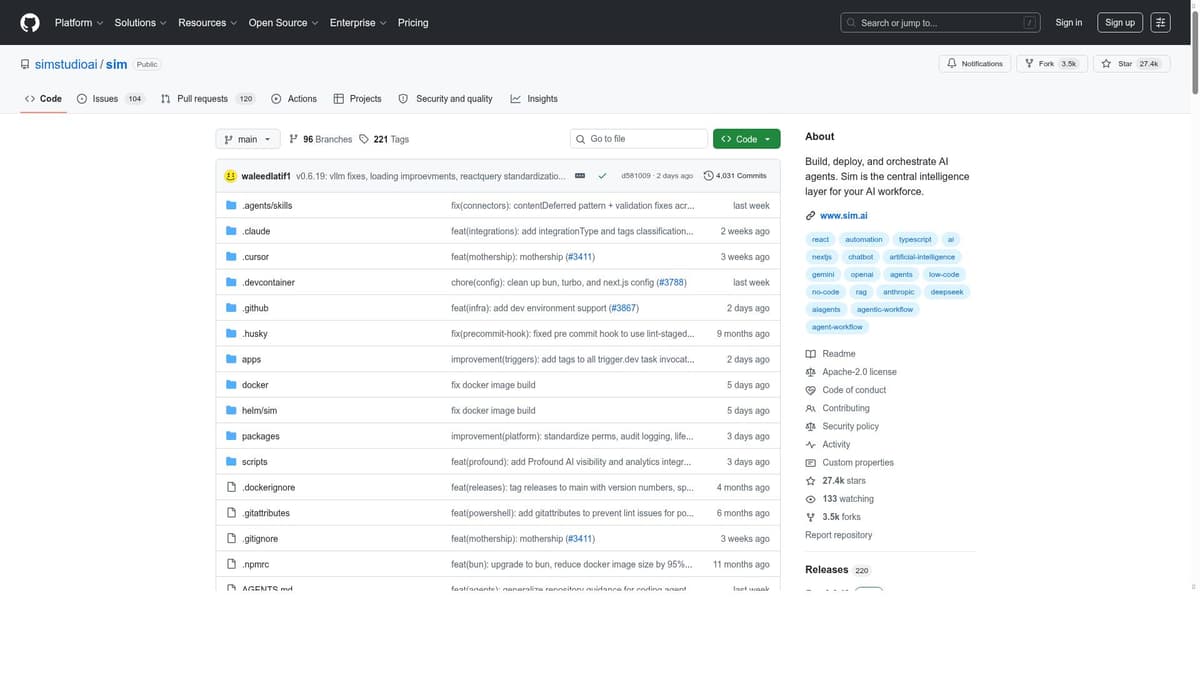Screen dimensions: 1200x675
Task: Open the www.sim.ai website link
Action: (x=843, y=215)
